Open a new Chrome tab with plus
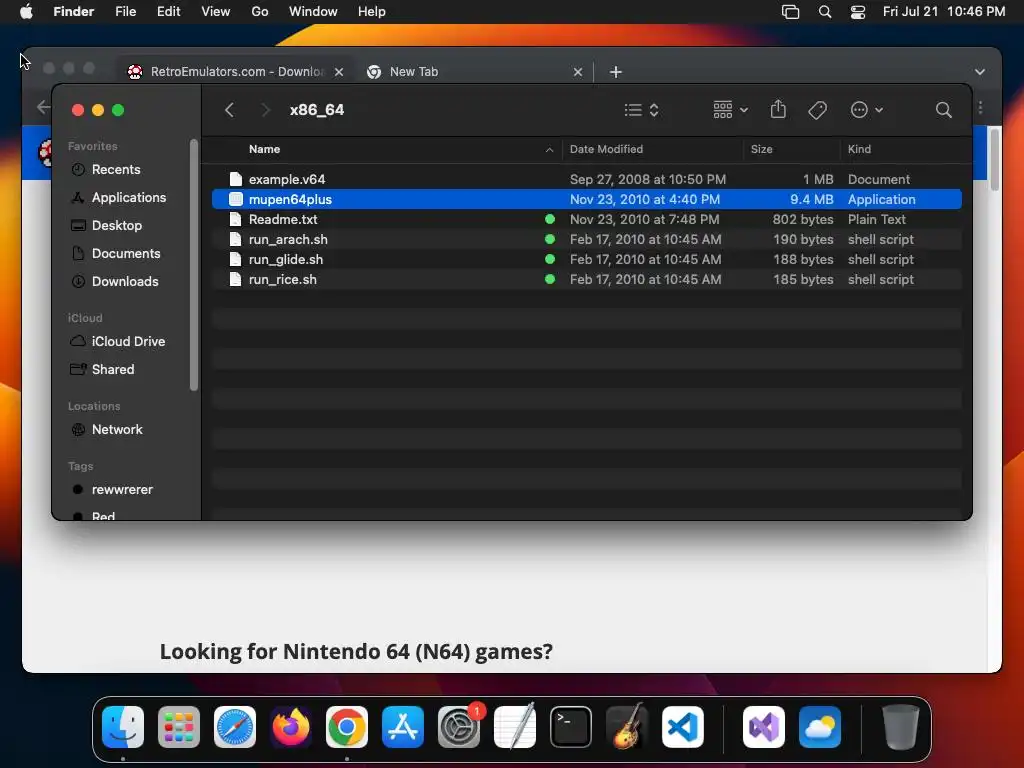Image resolution: width=1024 pixels, height=768 pixels. pos(616,72)
